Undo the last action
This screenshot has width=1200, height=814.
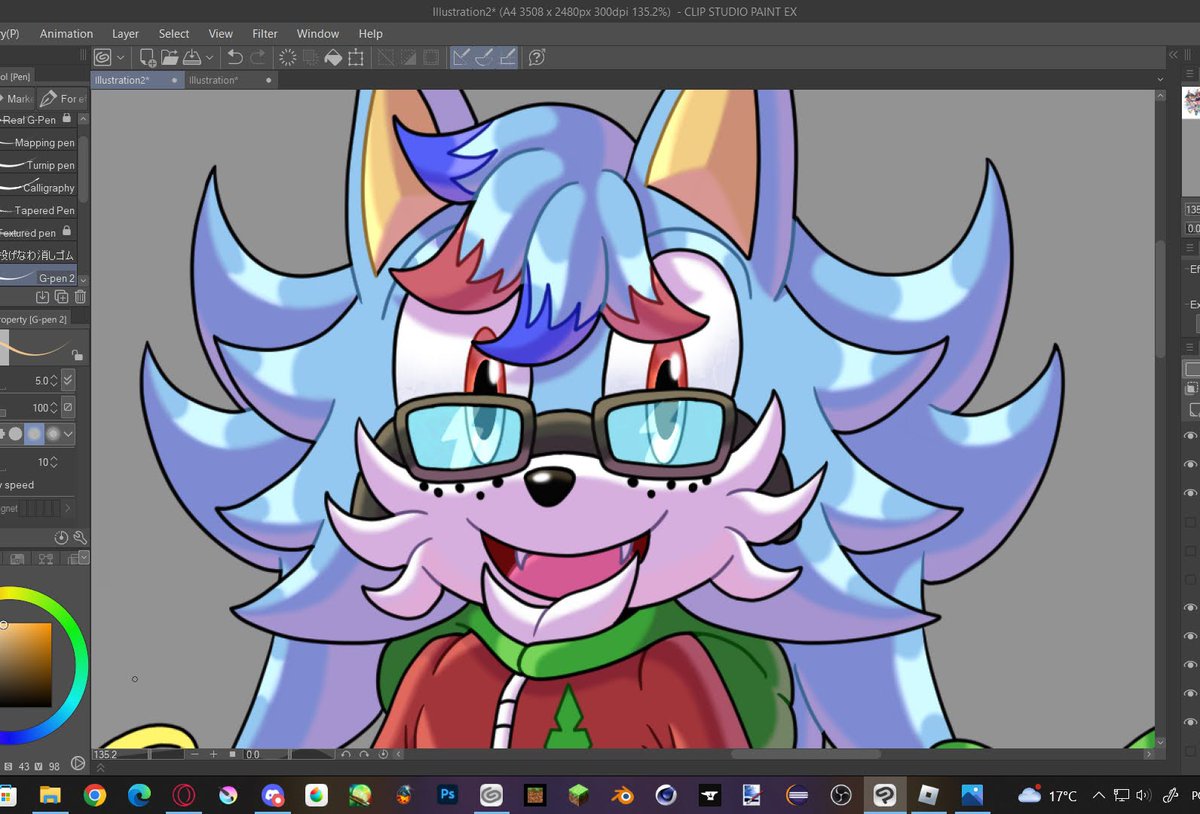(235, 58)
